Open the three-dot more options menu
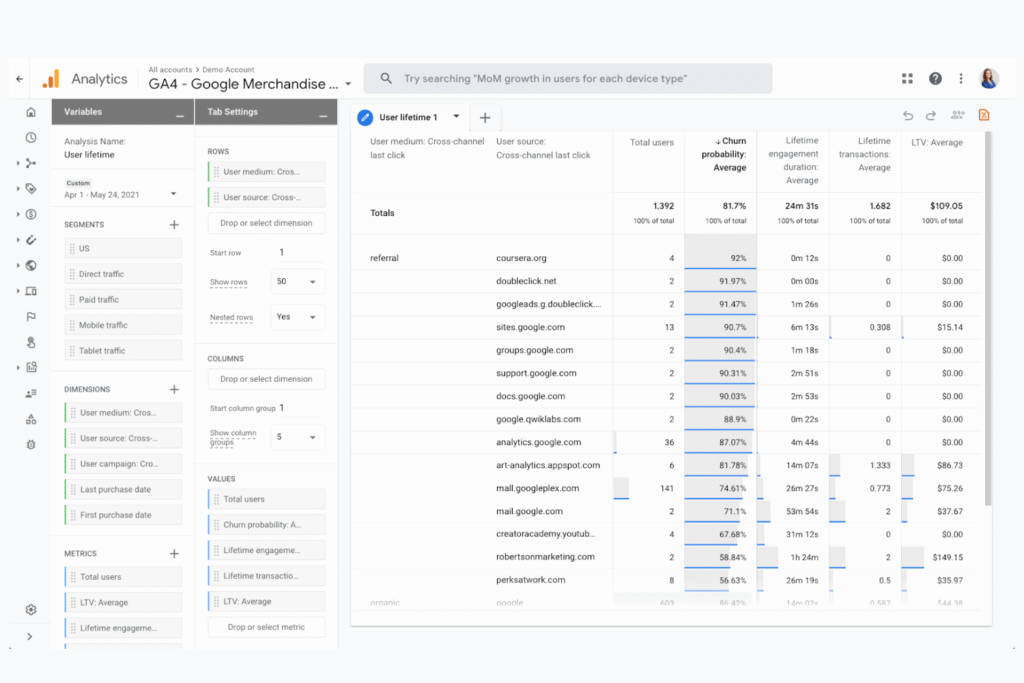Viewport: 1024px width, 683px height. 961,78
